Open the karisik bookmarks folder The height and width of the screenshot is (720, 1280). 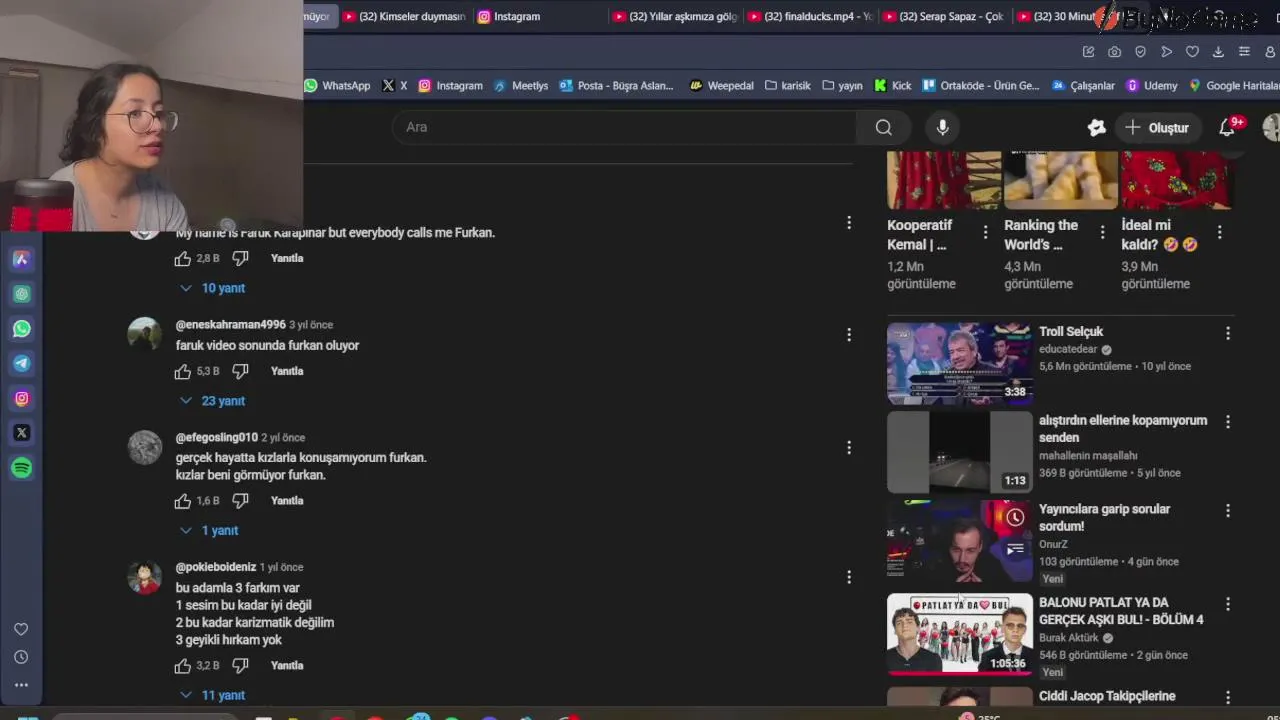tap(788, 86)
